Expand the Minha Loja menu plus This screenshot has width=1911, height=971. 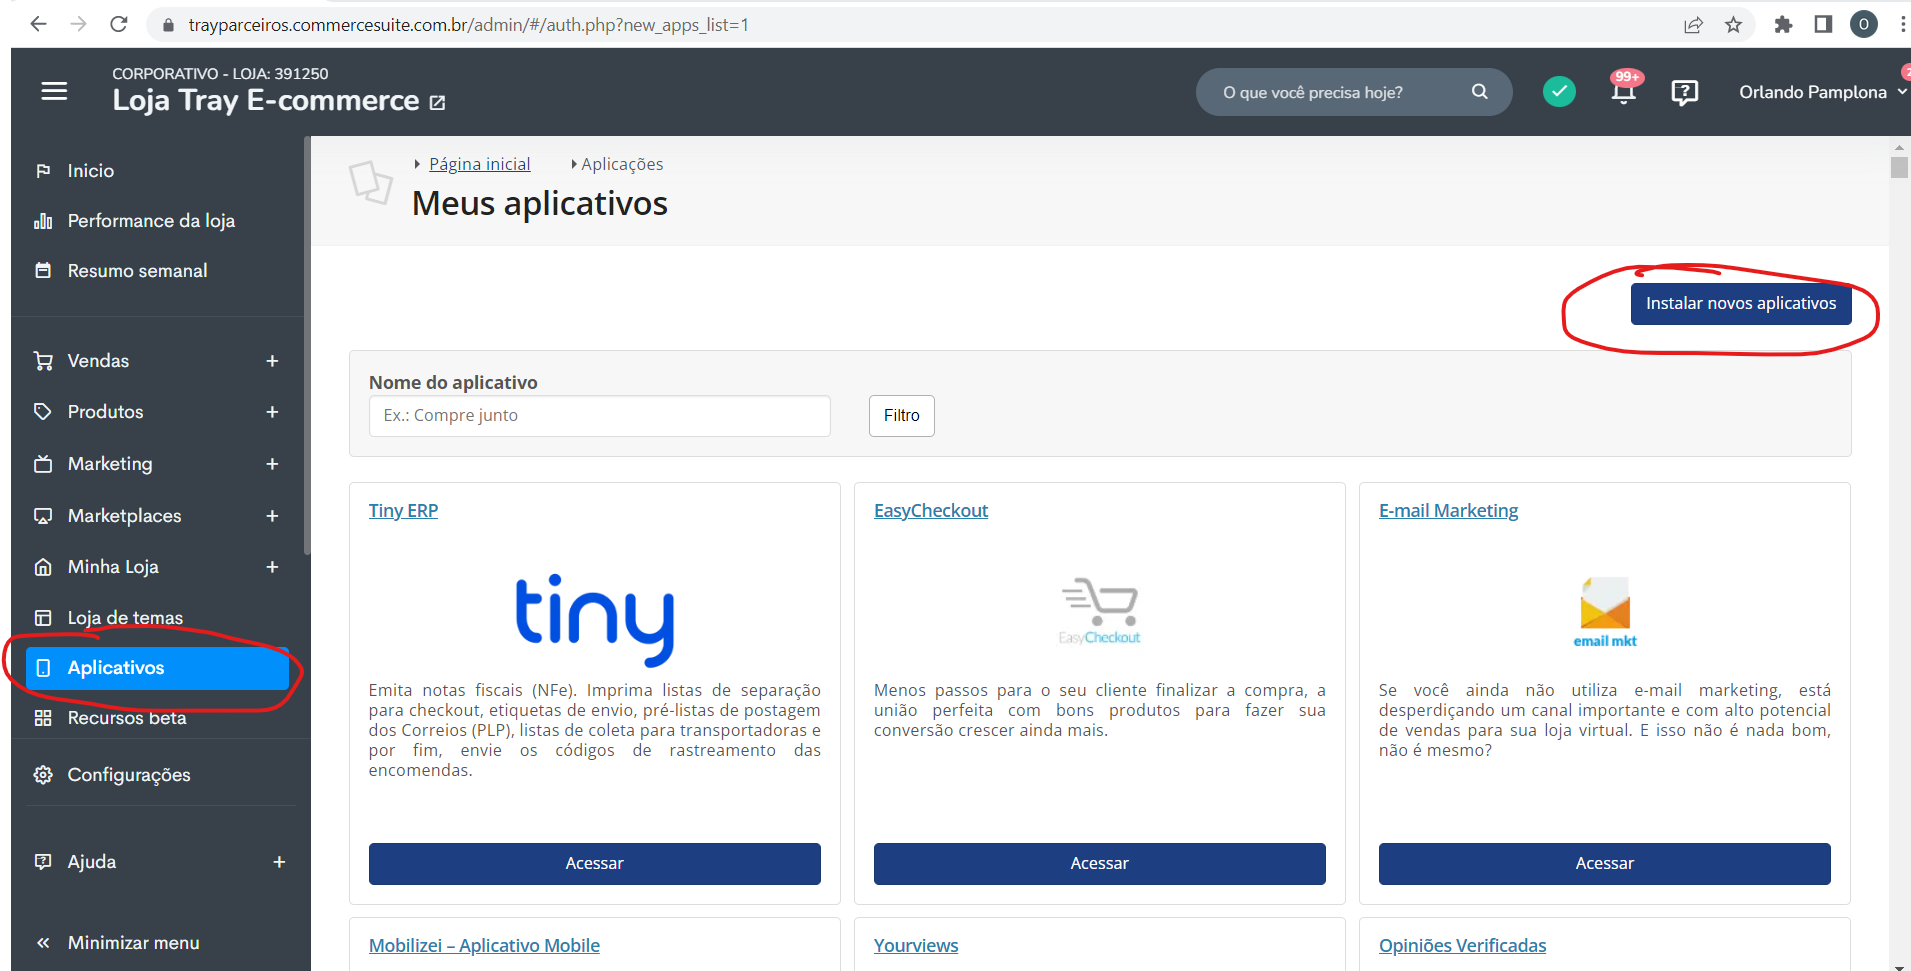click(272, 567)
